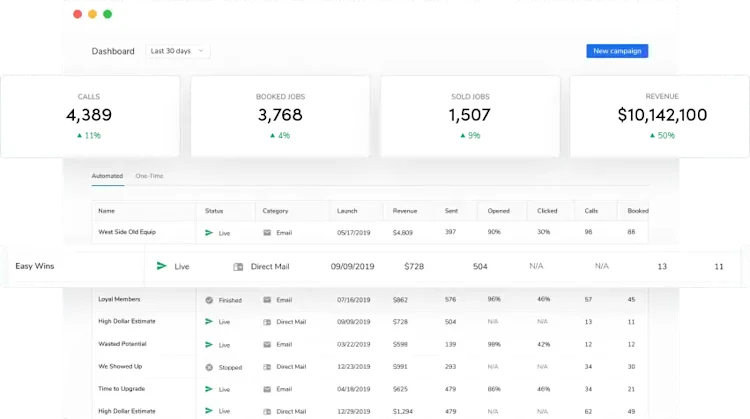750x419 pixels.
Task: Click the New campaign button
Action: click(617, 51)
